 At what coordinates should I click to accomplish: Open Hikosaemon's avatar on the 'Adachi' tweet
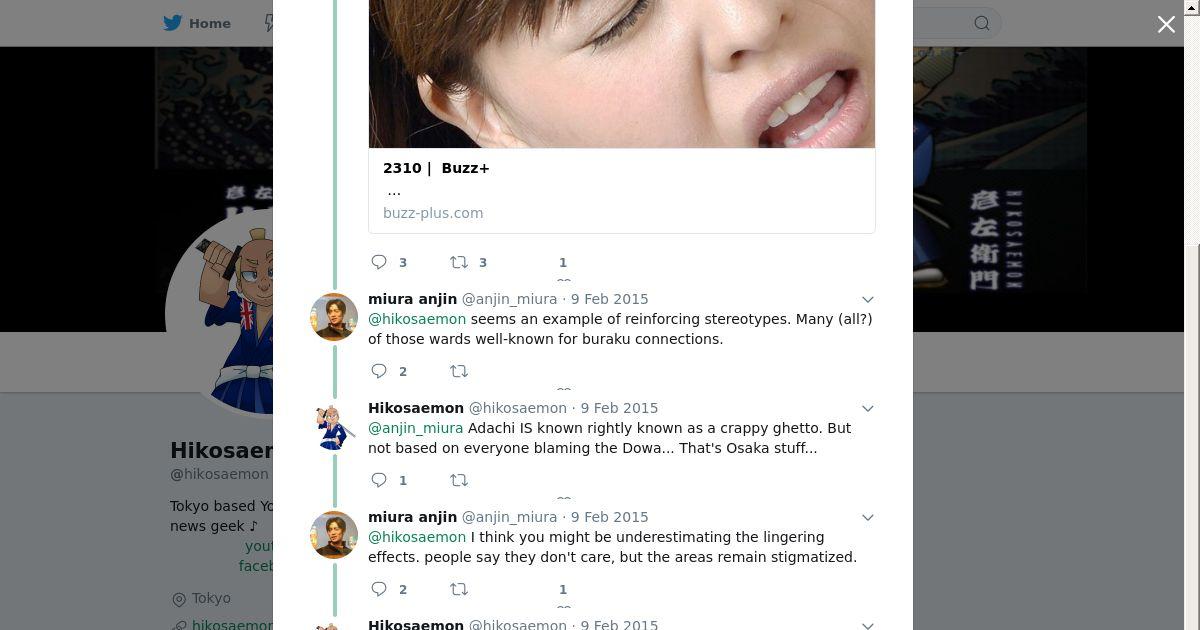coord(334,426)
